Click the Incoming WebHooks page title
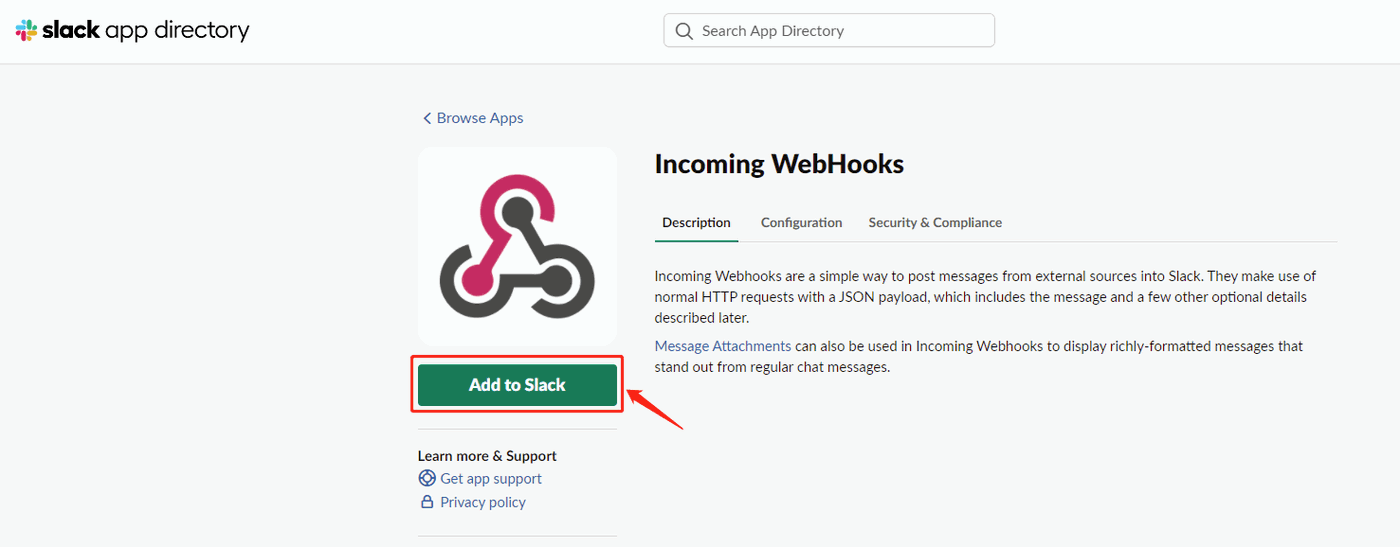This screenshot has height=547, width=1400. (779, 165)
